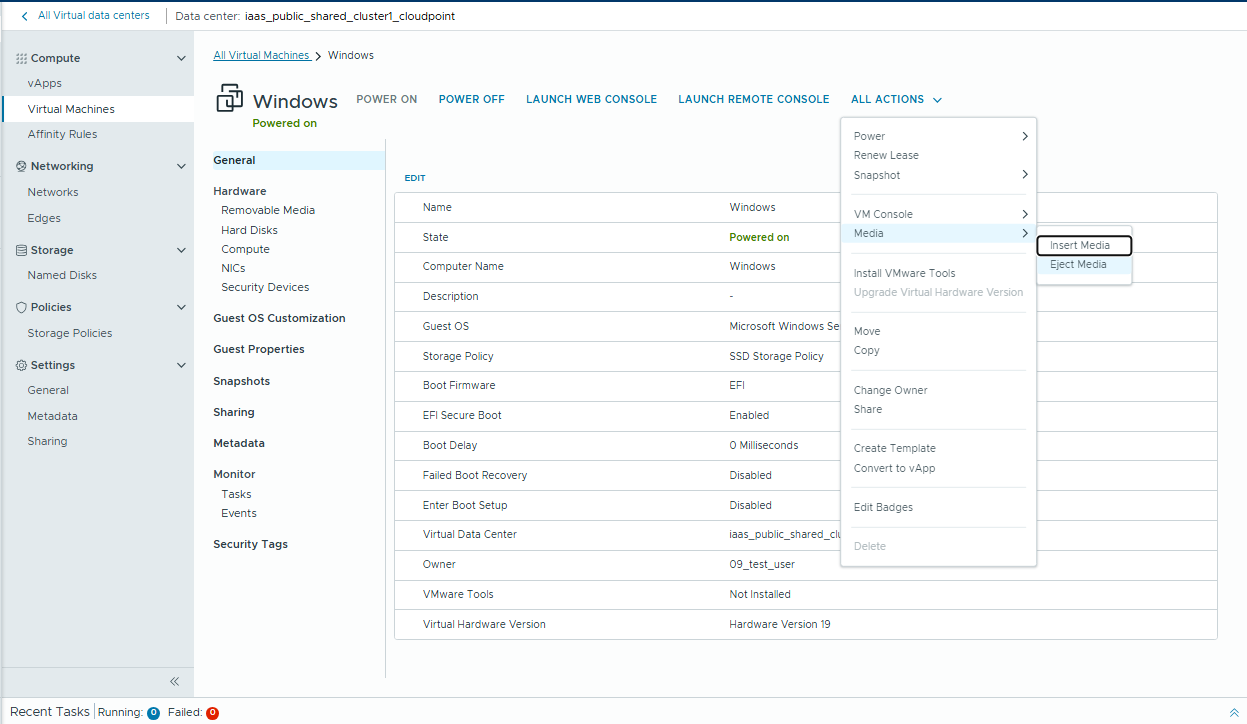Open Removable Media under Hardware
The width and height of the screenshot is (1247, 724).
(x=268, y=211)
